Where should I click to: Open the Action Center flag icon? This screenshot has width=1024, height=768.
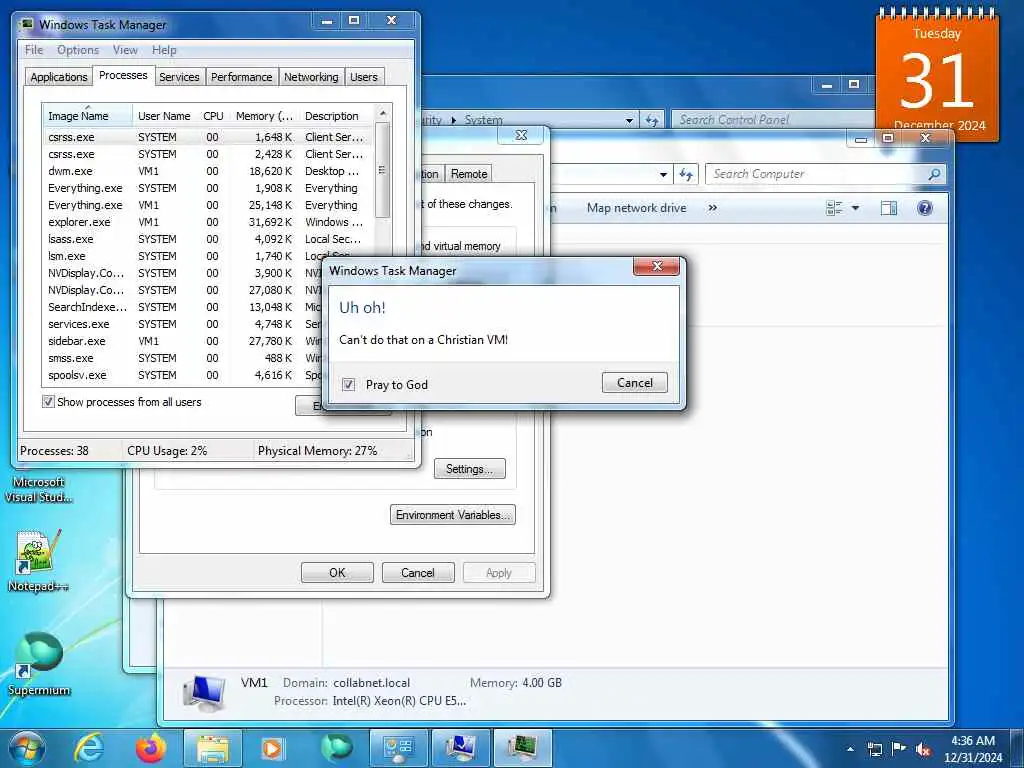899,749
